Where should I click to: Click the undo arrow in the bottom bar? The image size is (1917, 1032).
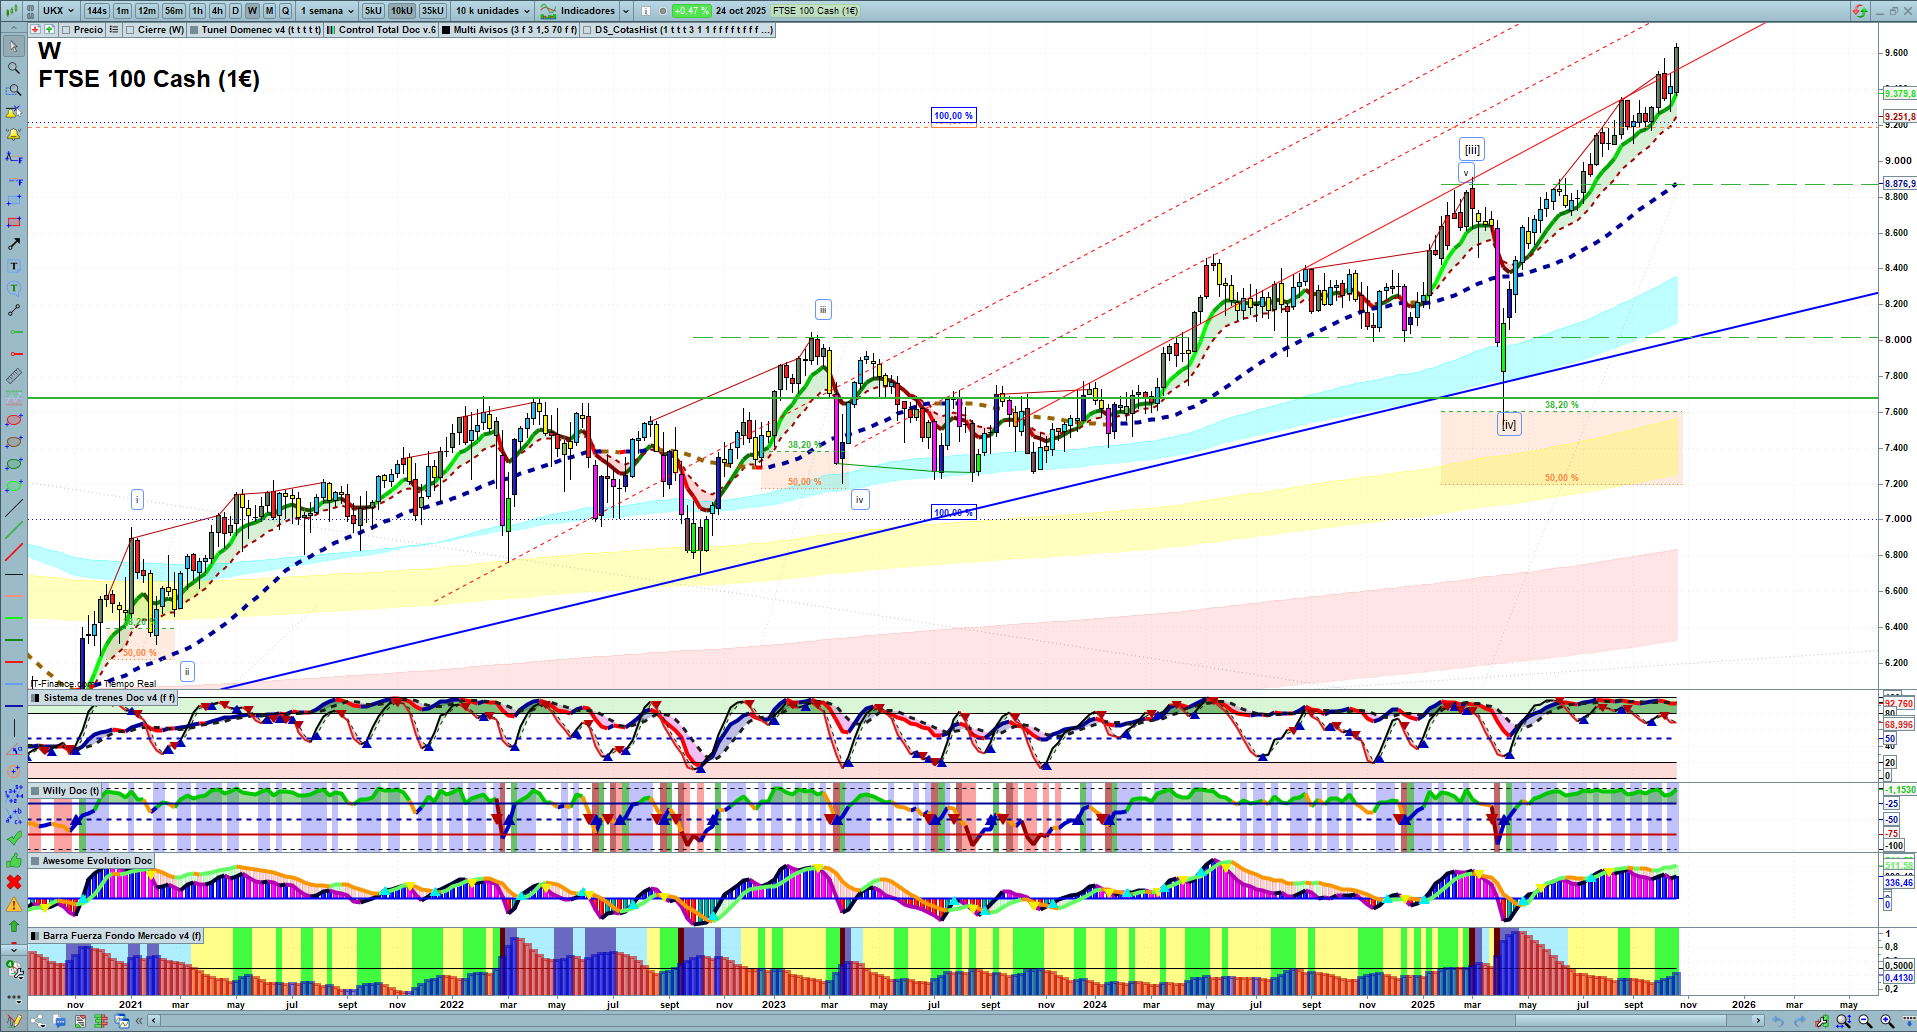coord(1777,1021)
